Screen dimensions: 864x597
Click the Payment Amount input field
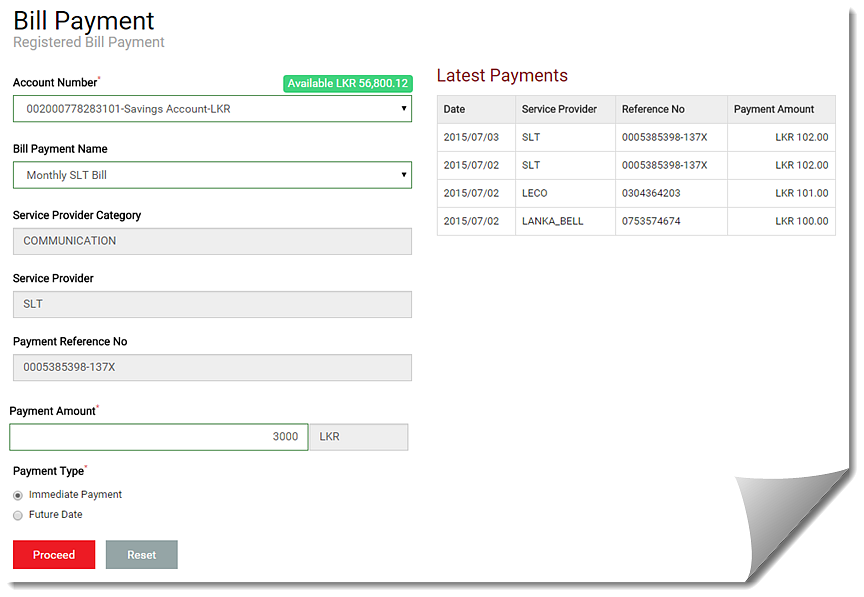159,437
